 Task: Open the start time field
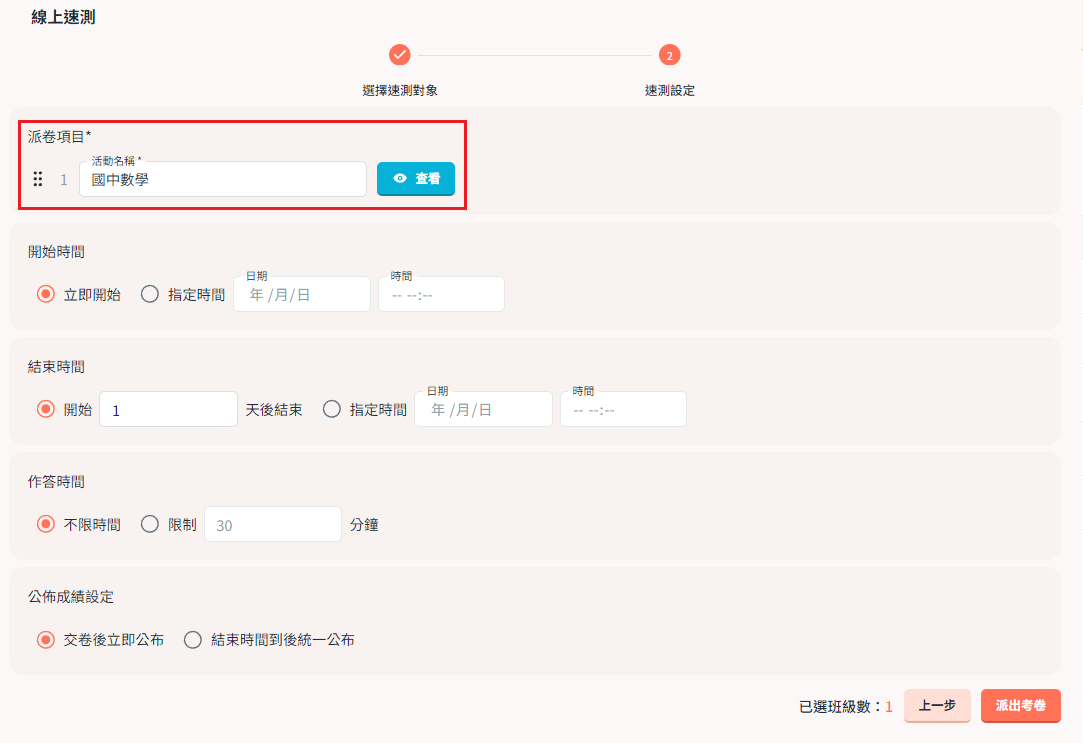point(440,295)
